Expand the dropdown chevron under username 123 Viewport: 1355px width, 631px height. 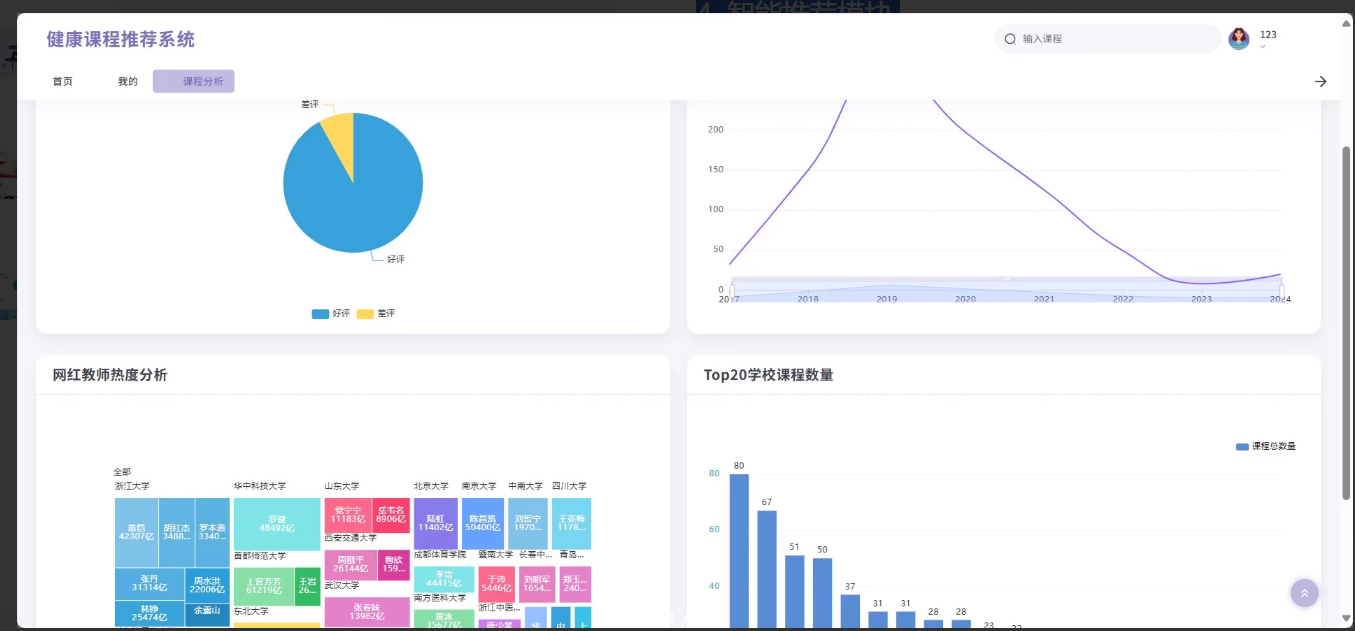point(1263,46)
